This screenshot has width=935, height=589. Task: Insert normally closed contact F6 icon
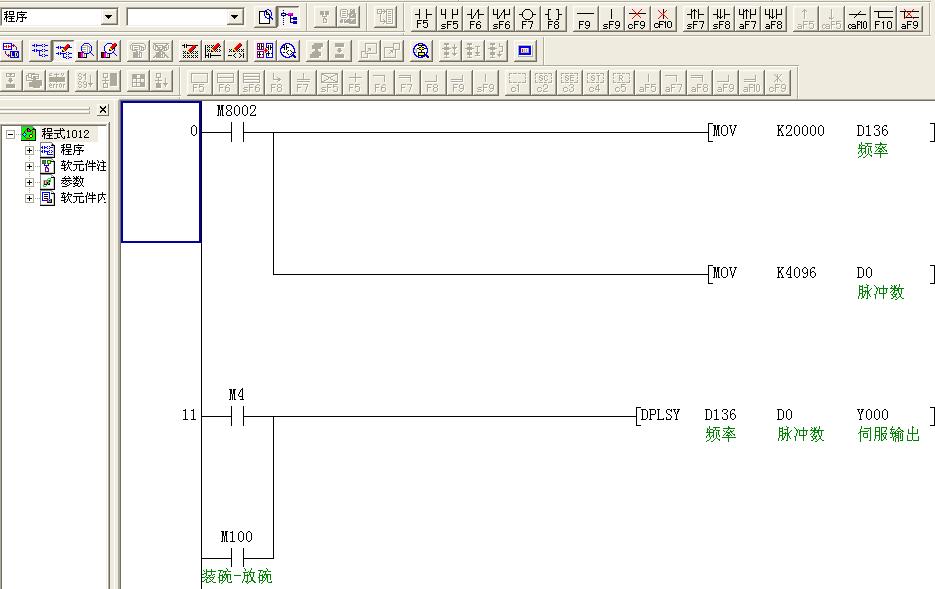pyautogui.click(x=475, y=18)
